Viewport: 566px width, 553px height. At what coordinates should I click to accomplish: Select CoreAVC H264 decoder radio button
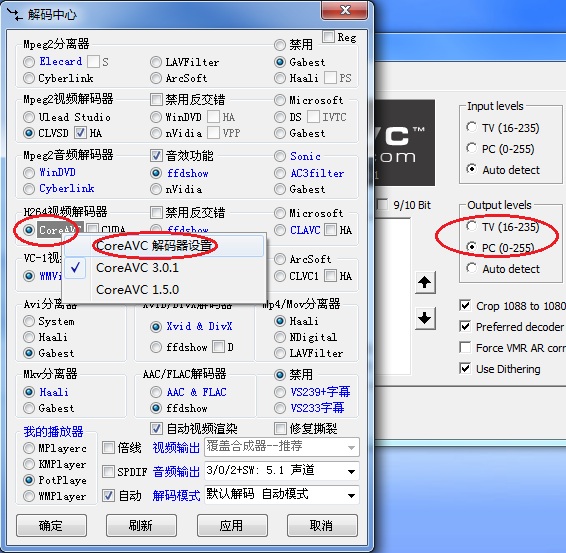tap(29, 230)
